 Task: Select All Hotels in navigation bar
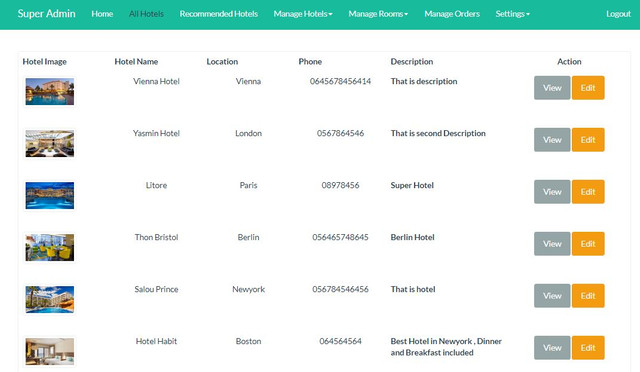pyautogui.click(x=146, y=14)
